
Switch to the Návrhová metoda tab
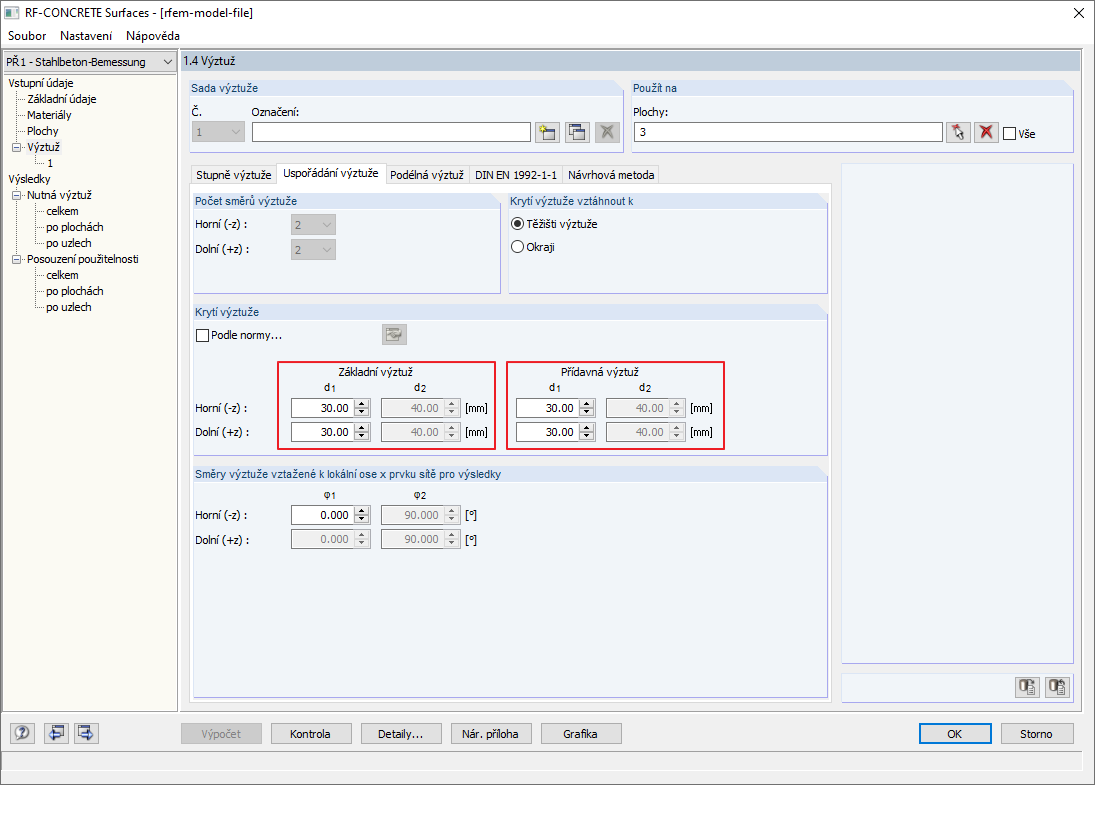coord(611,175)
